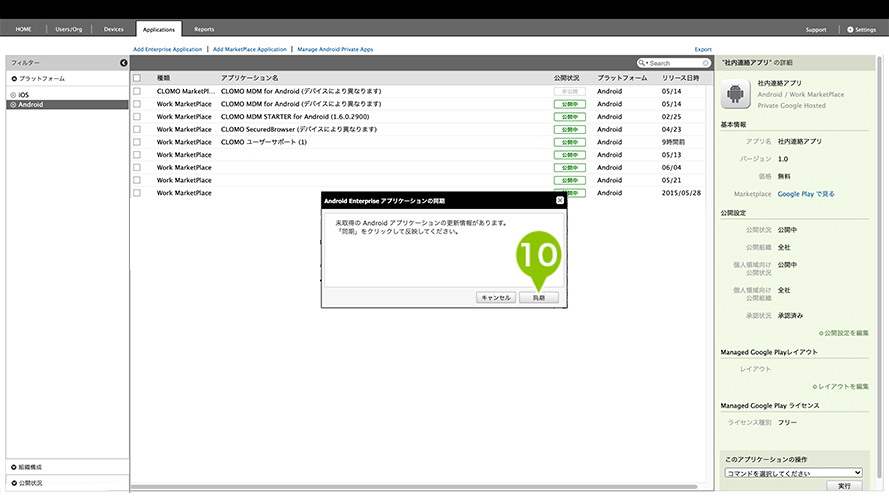This screenshot has width=889, height=500.
Task: Click Add Enterprise Application link
Action: (167, 49)
